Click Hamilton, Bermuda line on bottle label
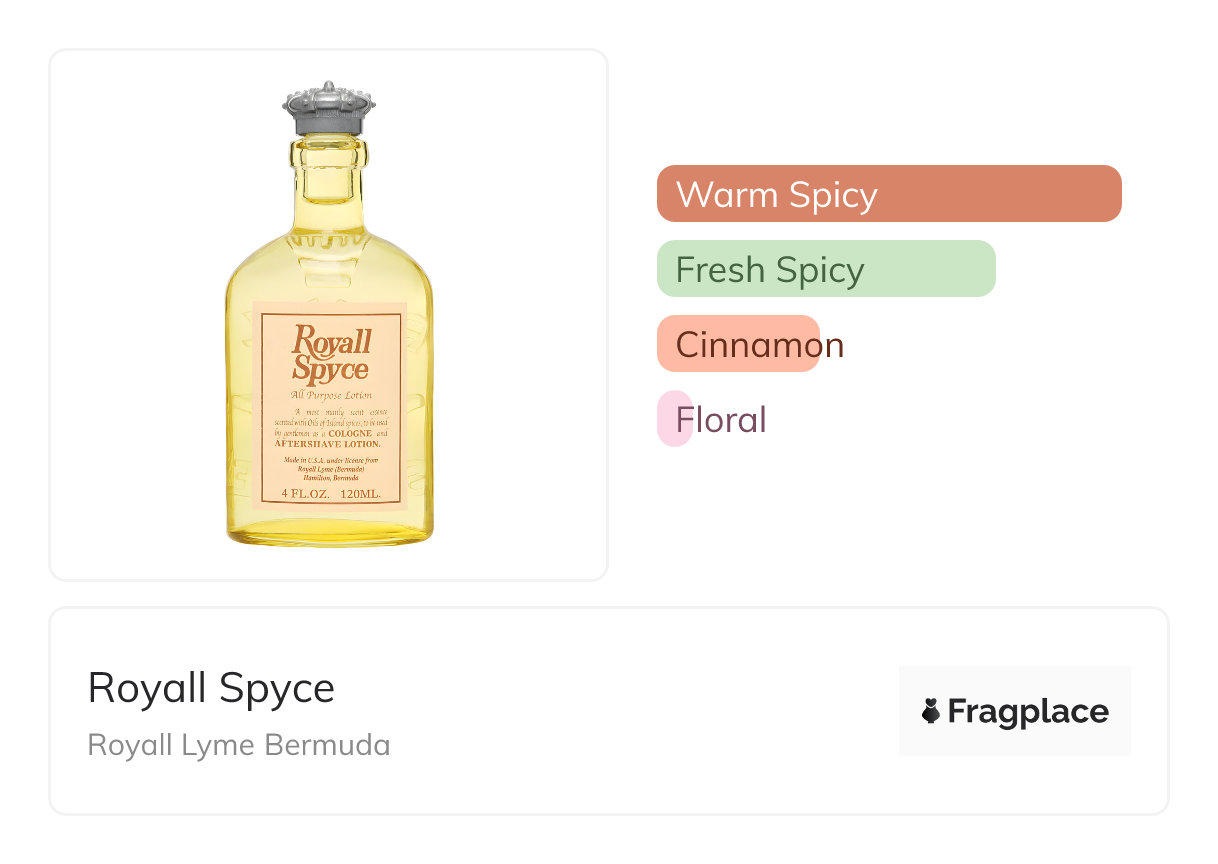Viewport: 1218px width, 864px height. point(330,478)
